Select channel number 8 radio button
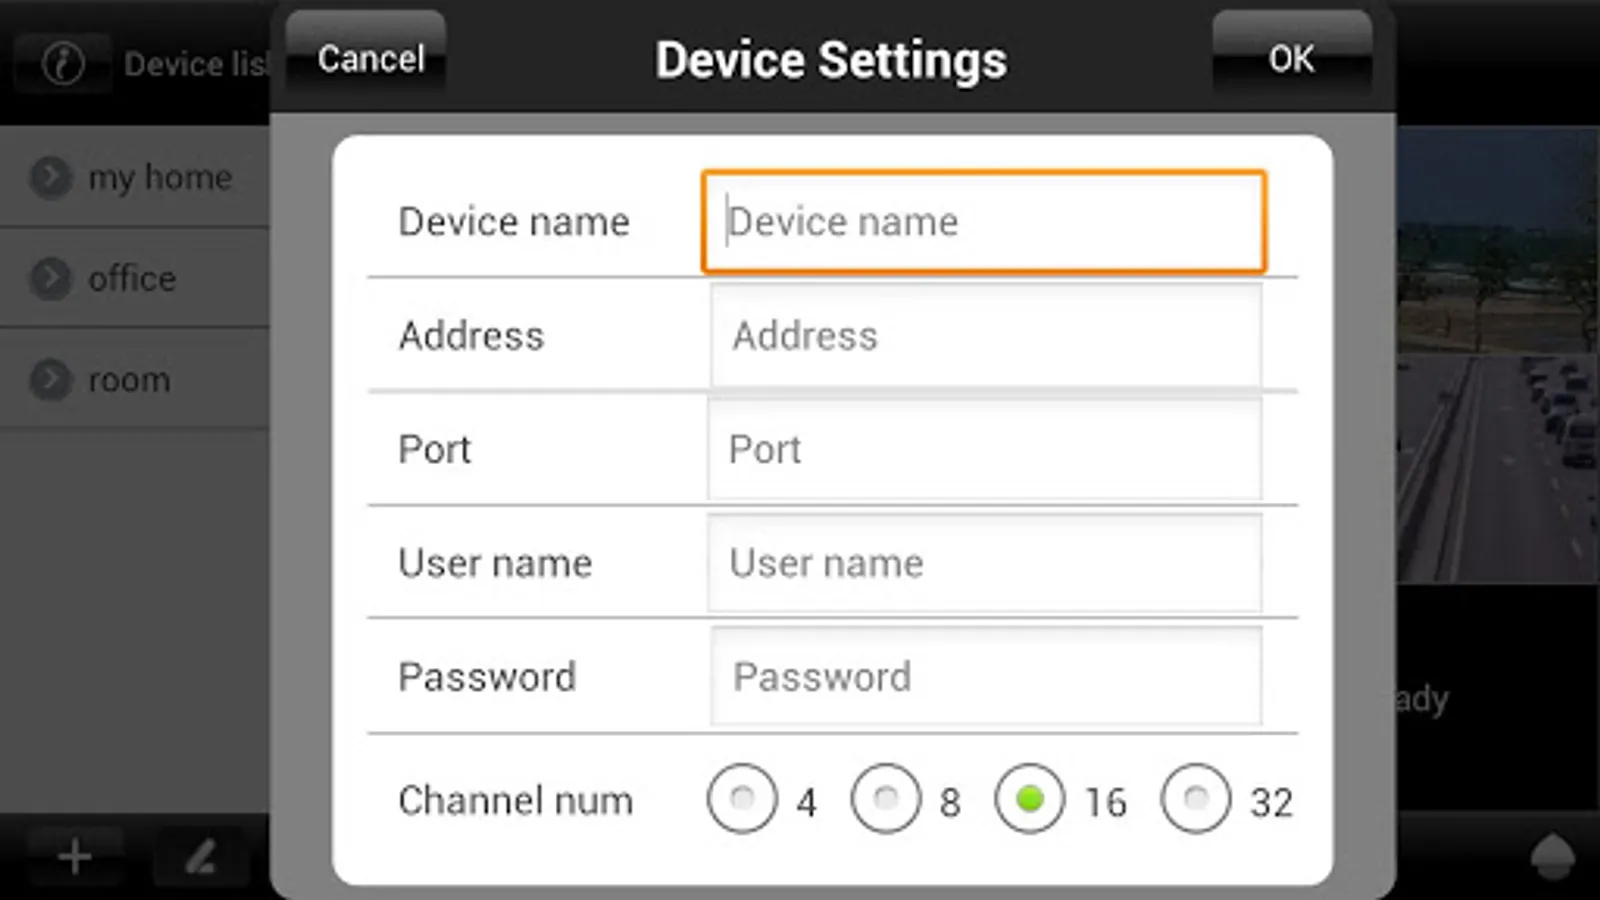 tap(886, 799)
